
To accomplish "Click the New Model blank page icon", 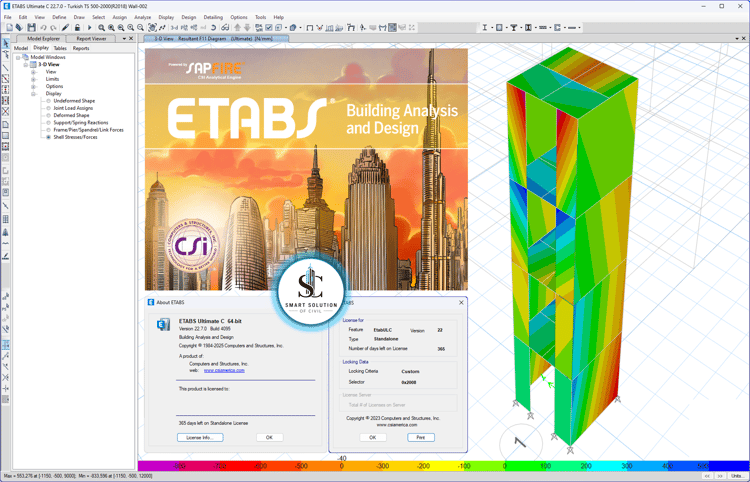I will coord(9,28).
